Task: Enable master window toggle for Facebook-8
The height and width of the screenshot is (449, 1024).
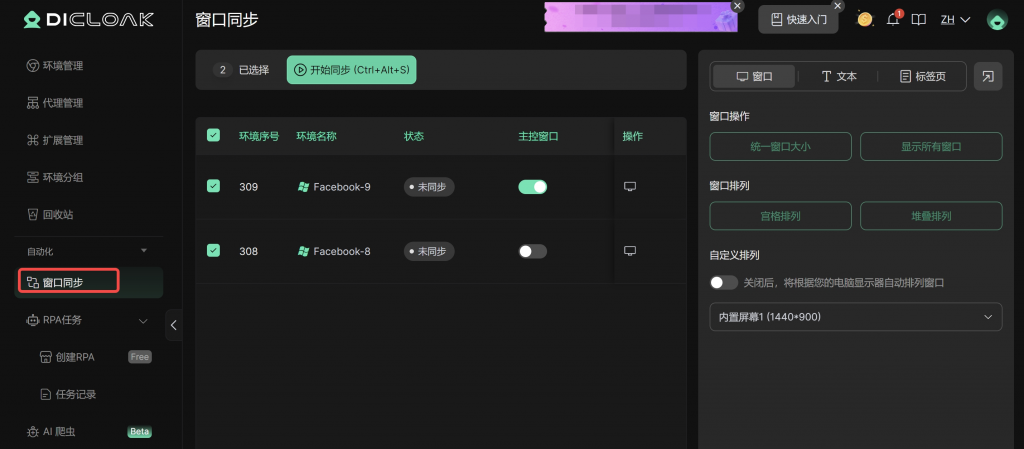Action: click(532, 251)
